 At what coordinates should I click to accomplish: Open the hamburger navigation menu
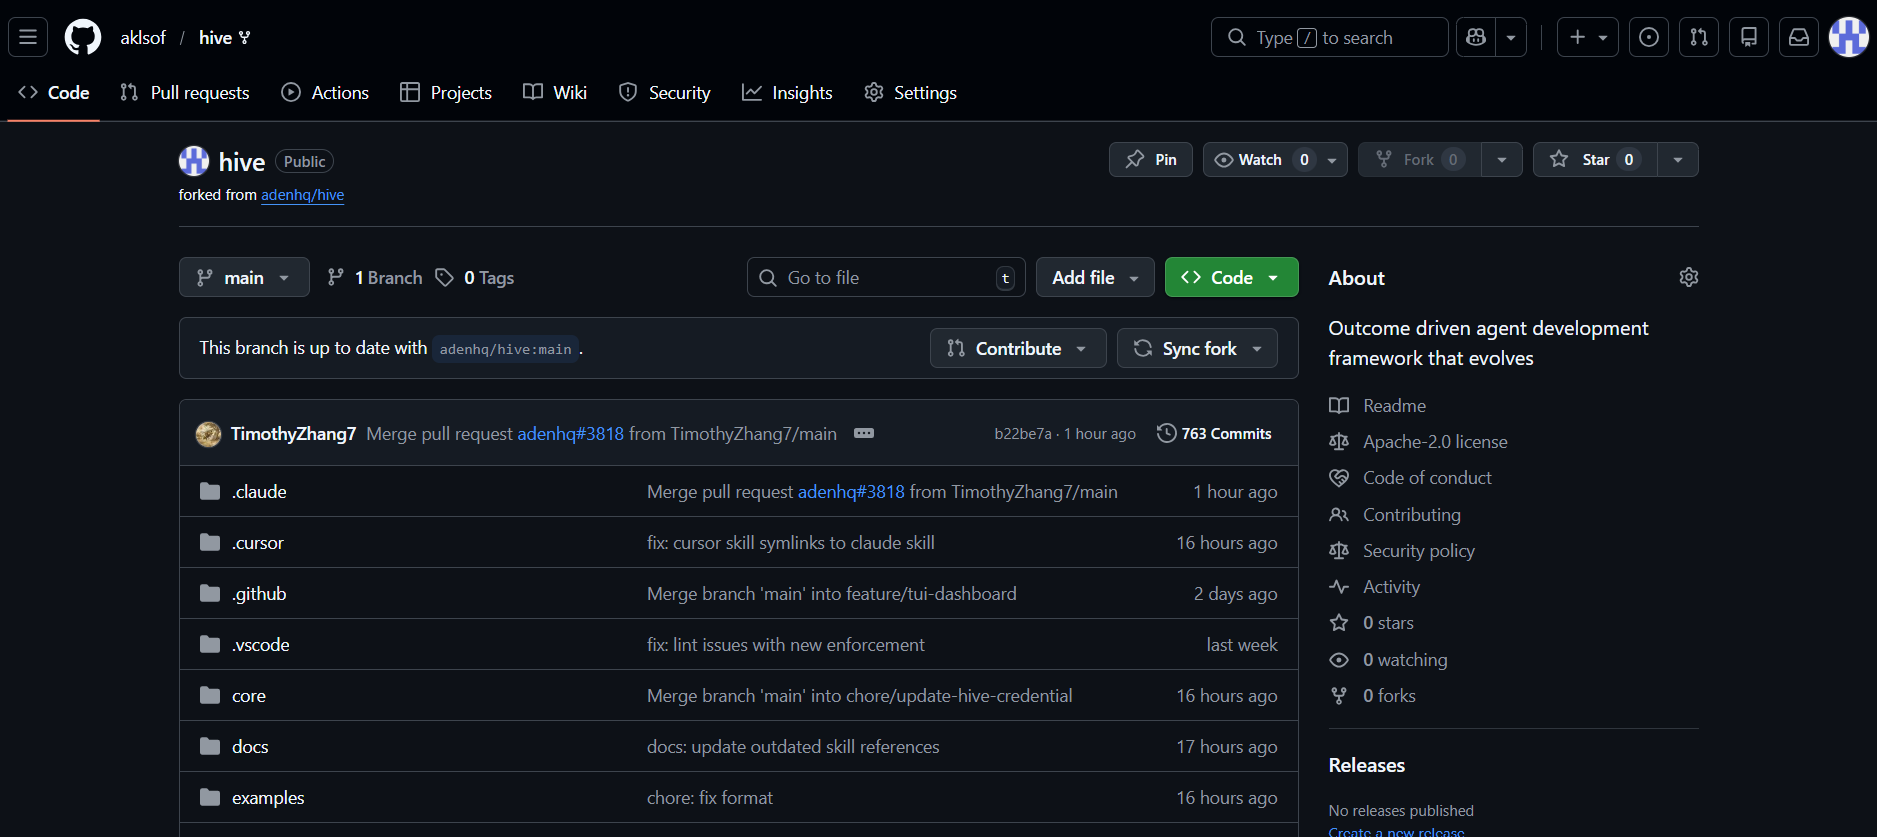(28, 37)
